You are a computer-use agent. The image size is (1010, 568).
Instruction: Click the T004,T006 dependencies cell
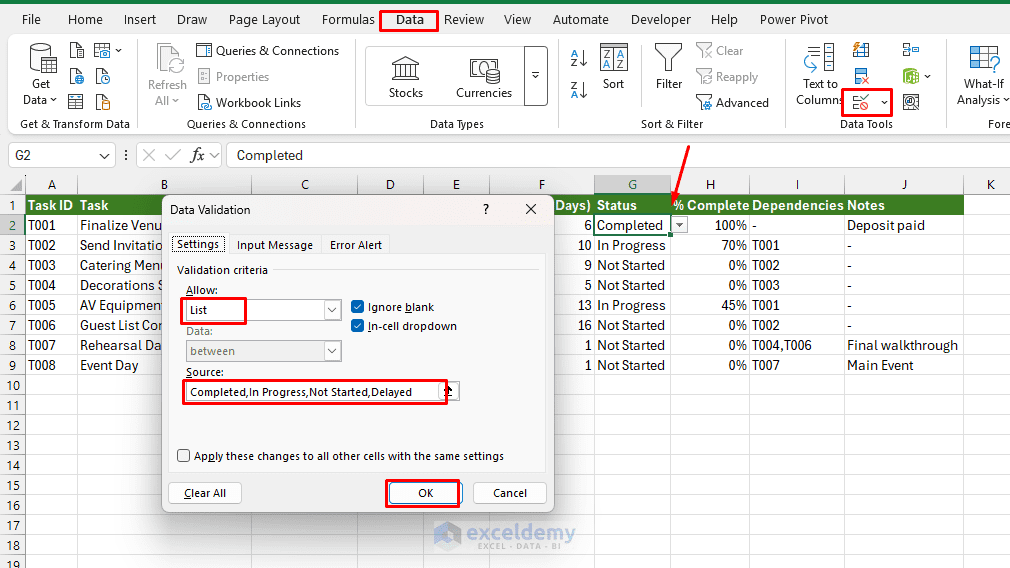(x=797, y=345)
